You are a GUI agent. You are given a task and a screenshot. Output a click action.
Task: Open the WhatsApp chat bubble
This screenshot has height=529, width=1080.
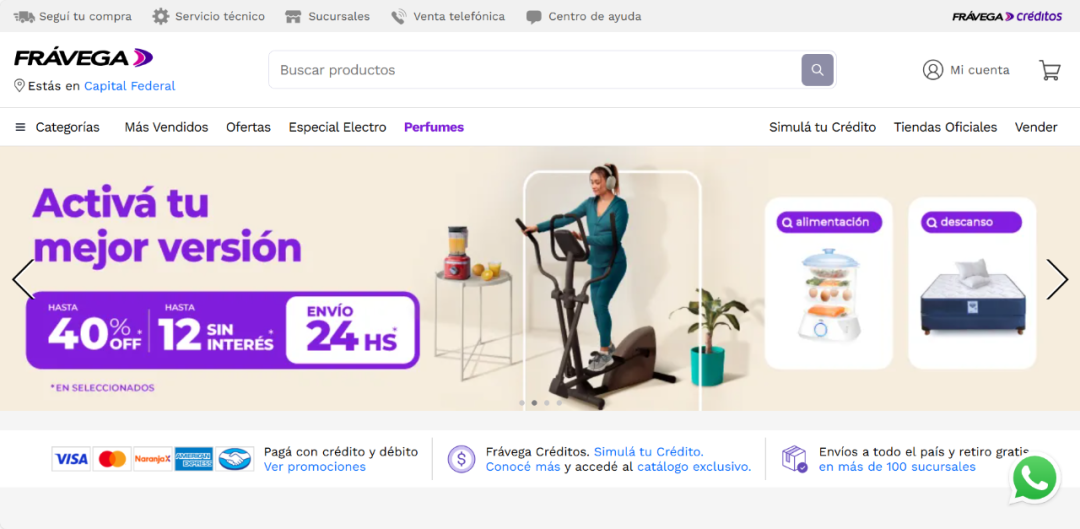pos(1035,479)
